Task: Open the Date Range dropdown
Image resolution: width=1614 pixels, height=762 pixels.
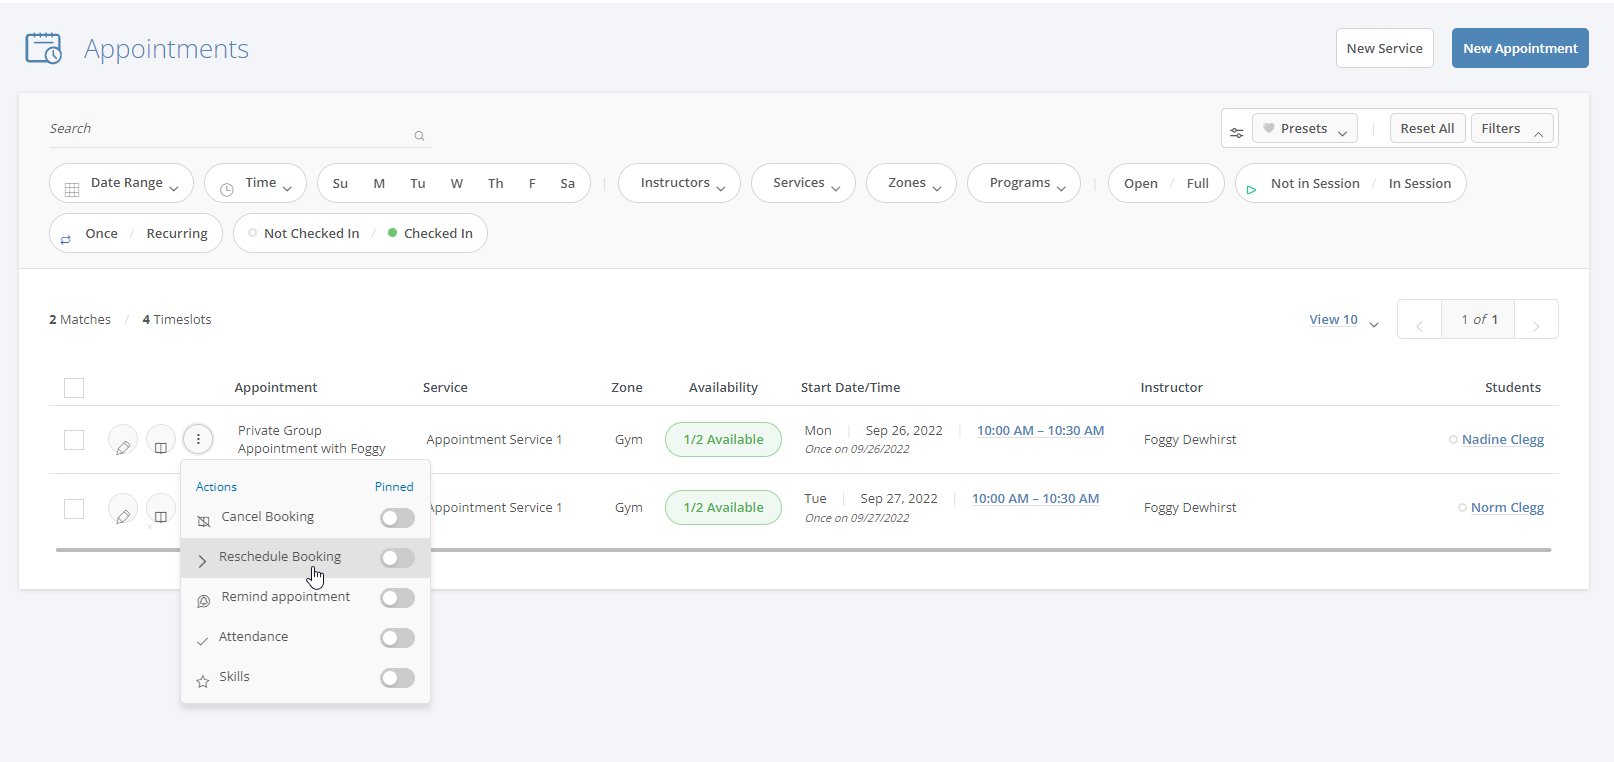Action: pos(121,183)
